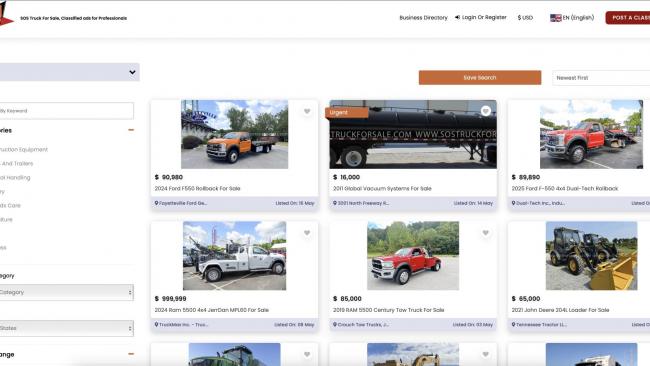Click the white Ram 5500 wrecker photo
Viewport: 650px width, 366px height.
point(234,256)
